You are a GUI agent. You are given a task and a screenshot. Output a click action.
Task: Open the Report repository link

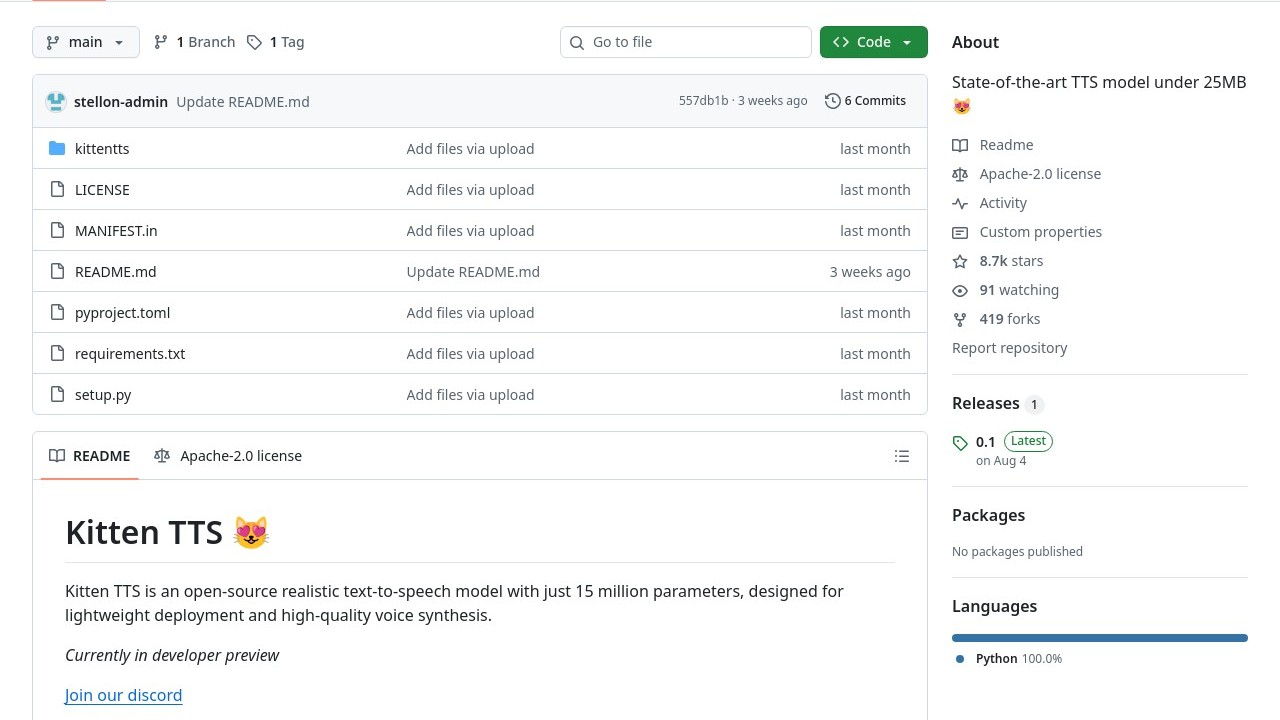pos(1009,348)
